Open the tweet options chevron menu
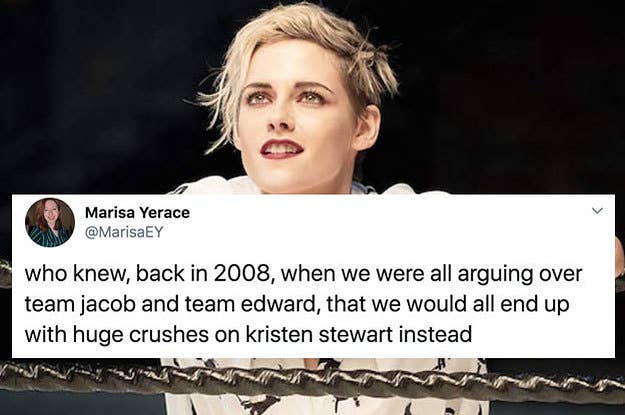 (x=597, y=210)
